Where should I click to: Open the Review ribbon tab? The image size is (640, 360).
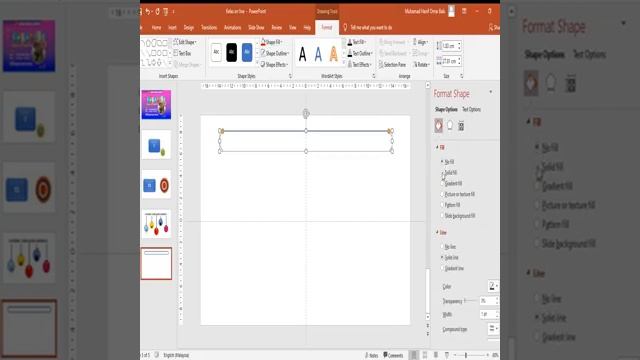click(277, 27)
